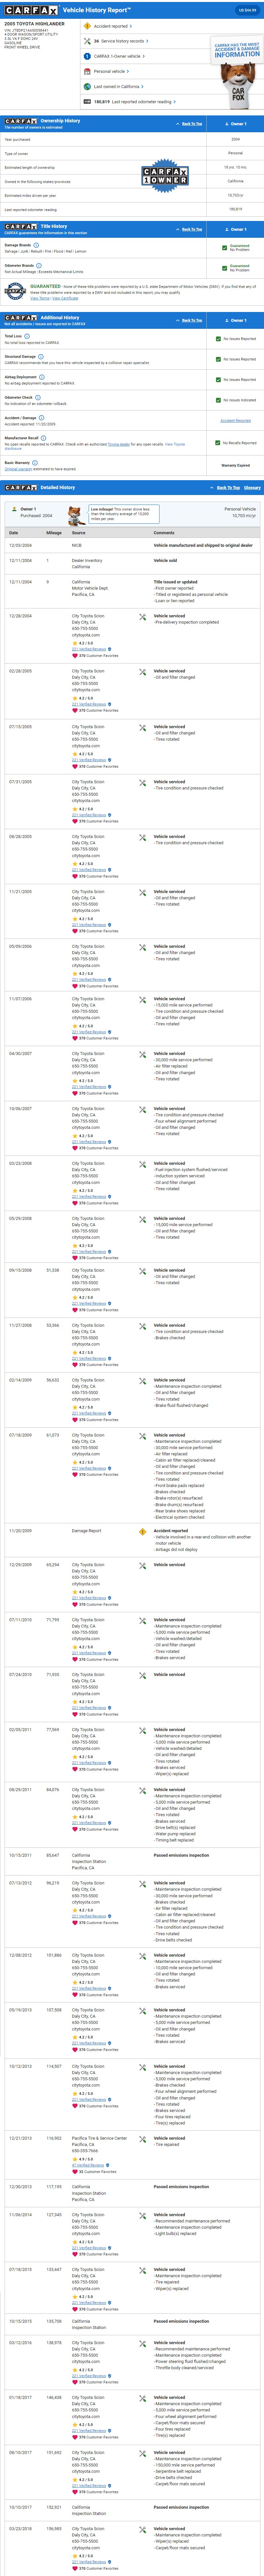Open the View Certificate link
Image resolution: width=264 pixels, height=2576 pixels.
click(x=65, y=298)
